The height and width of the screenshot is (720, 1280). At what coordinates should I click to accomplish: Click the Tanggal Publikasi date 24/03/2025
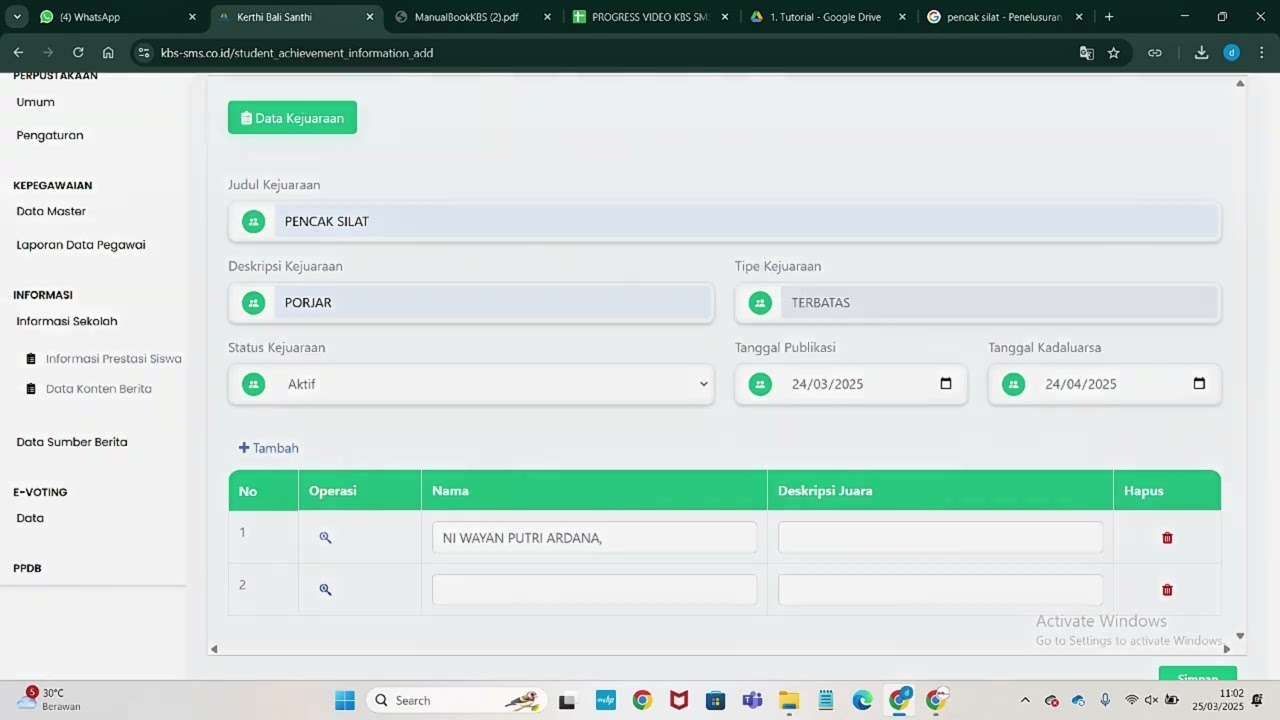coord(827,384)
